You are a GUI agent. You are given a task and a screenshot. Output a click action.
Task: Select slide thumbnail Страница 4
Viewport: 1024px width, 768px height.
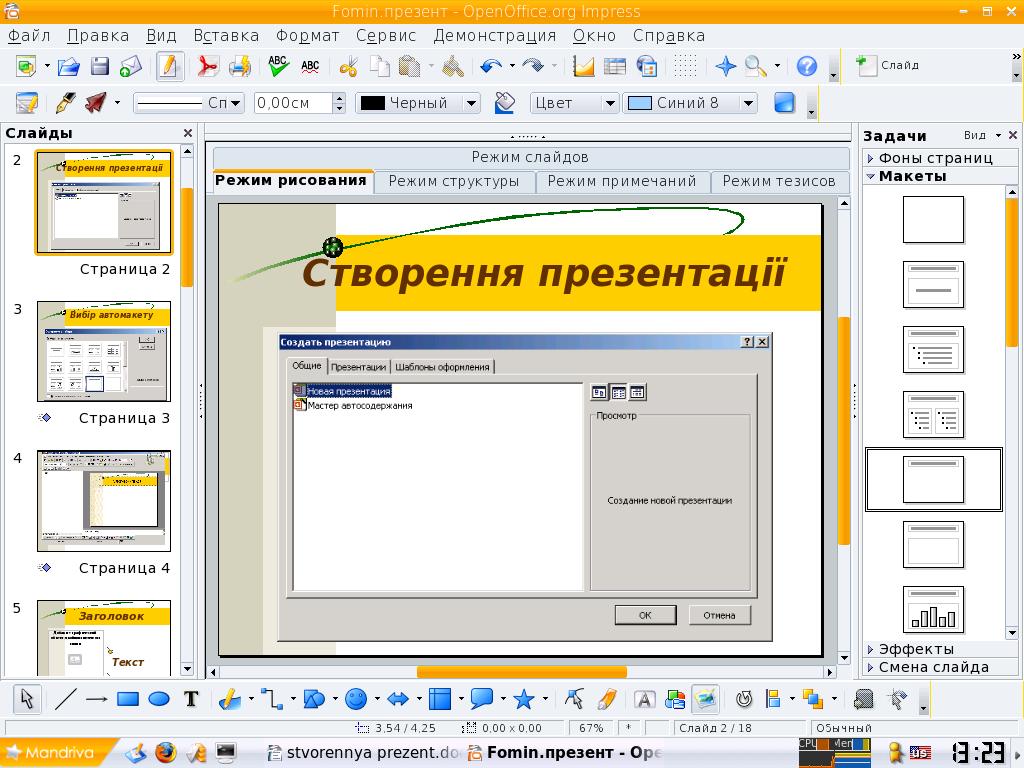104,501
